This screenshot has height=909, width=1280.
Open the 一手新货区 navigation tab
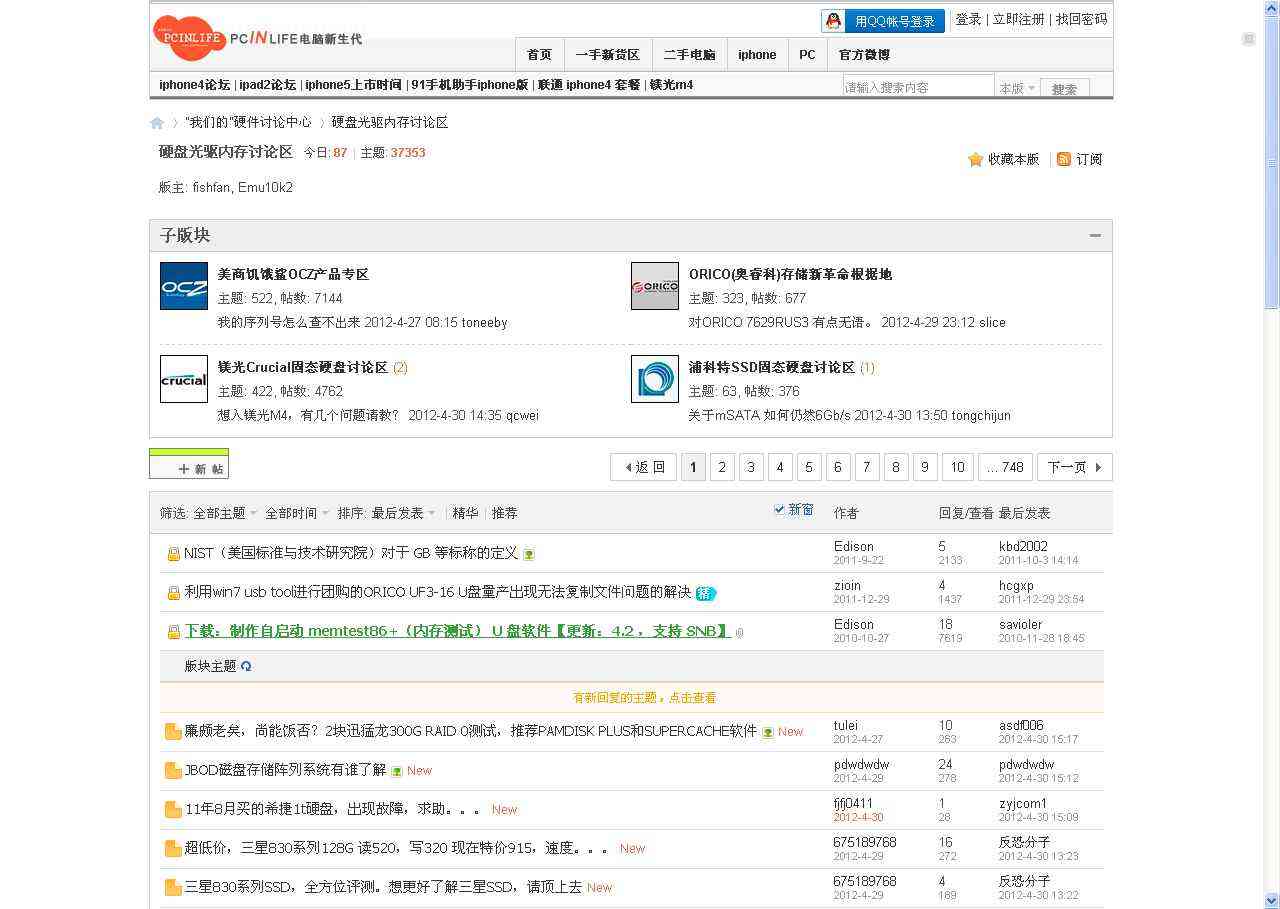point(607,55)
